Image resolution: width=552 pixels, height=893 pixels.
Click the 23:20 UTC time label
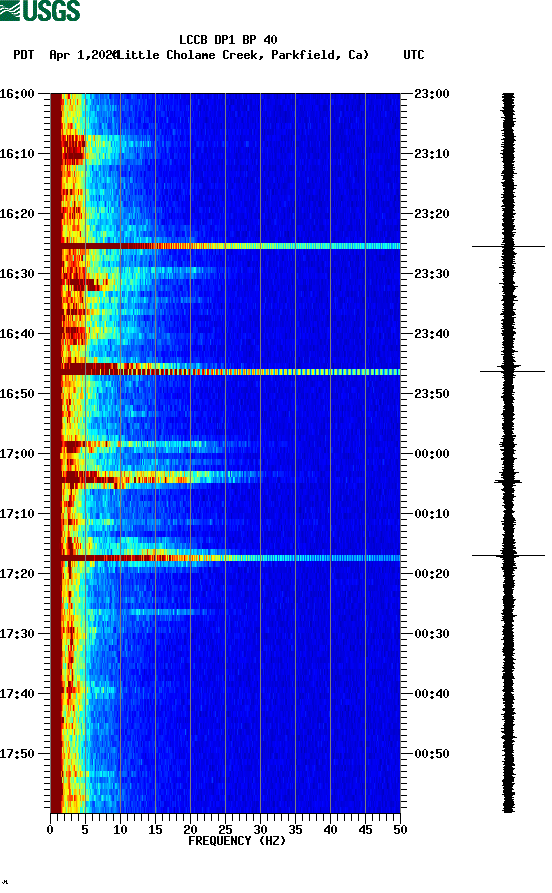point(432,214)
